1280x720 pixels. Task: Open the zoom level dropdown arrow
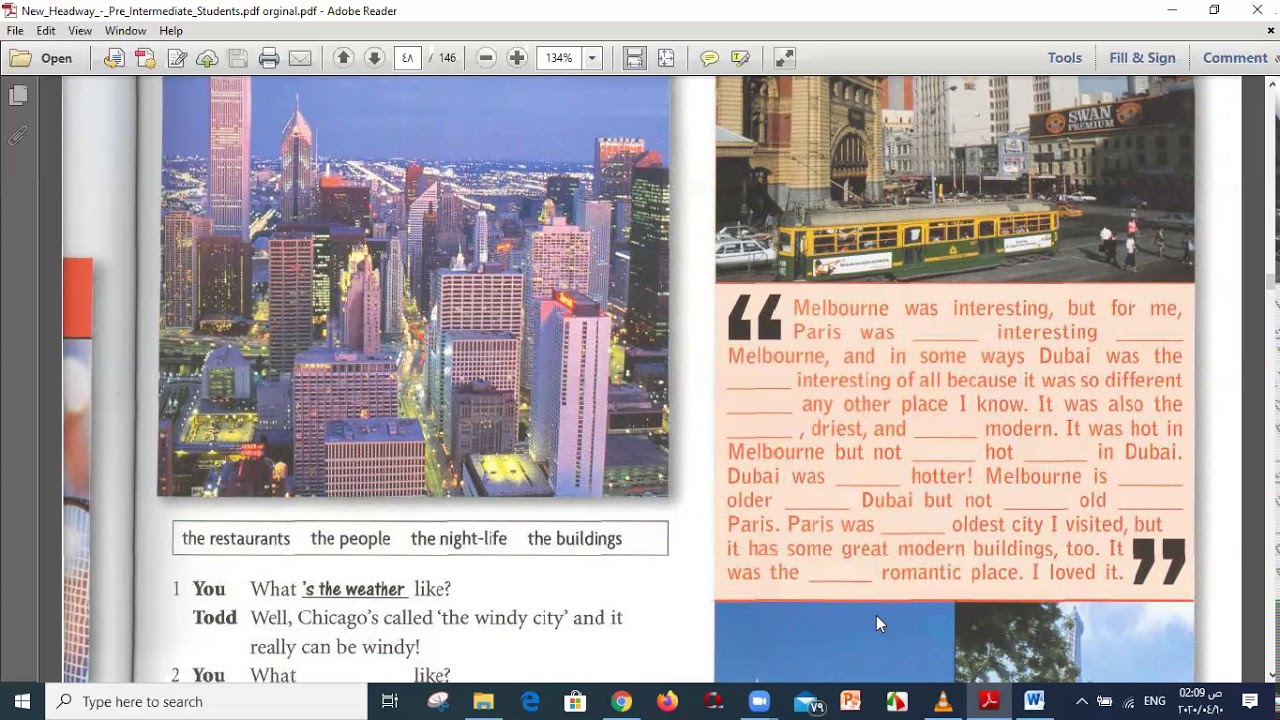point(592,58)
